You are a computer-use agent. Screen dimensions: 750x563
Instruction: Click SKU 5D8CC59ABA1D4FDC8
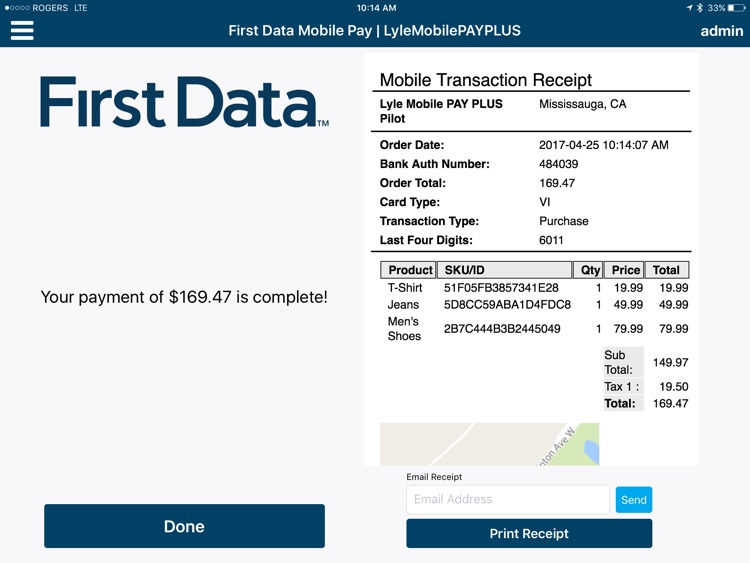click(x=507, y=305)
